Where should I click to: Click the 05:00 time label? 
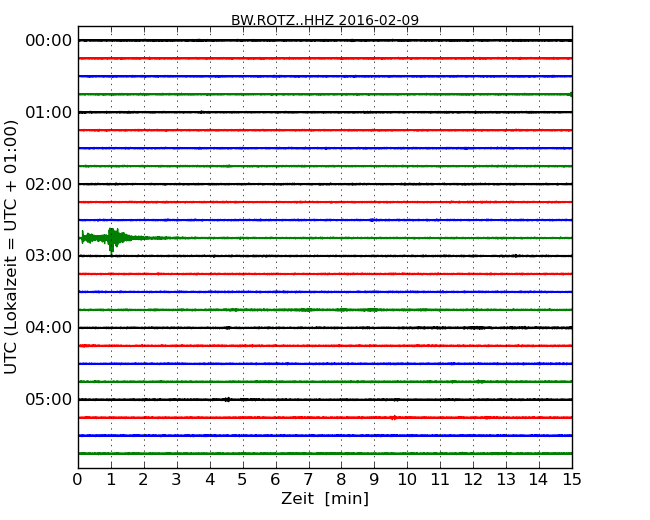tap(49, 399)
